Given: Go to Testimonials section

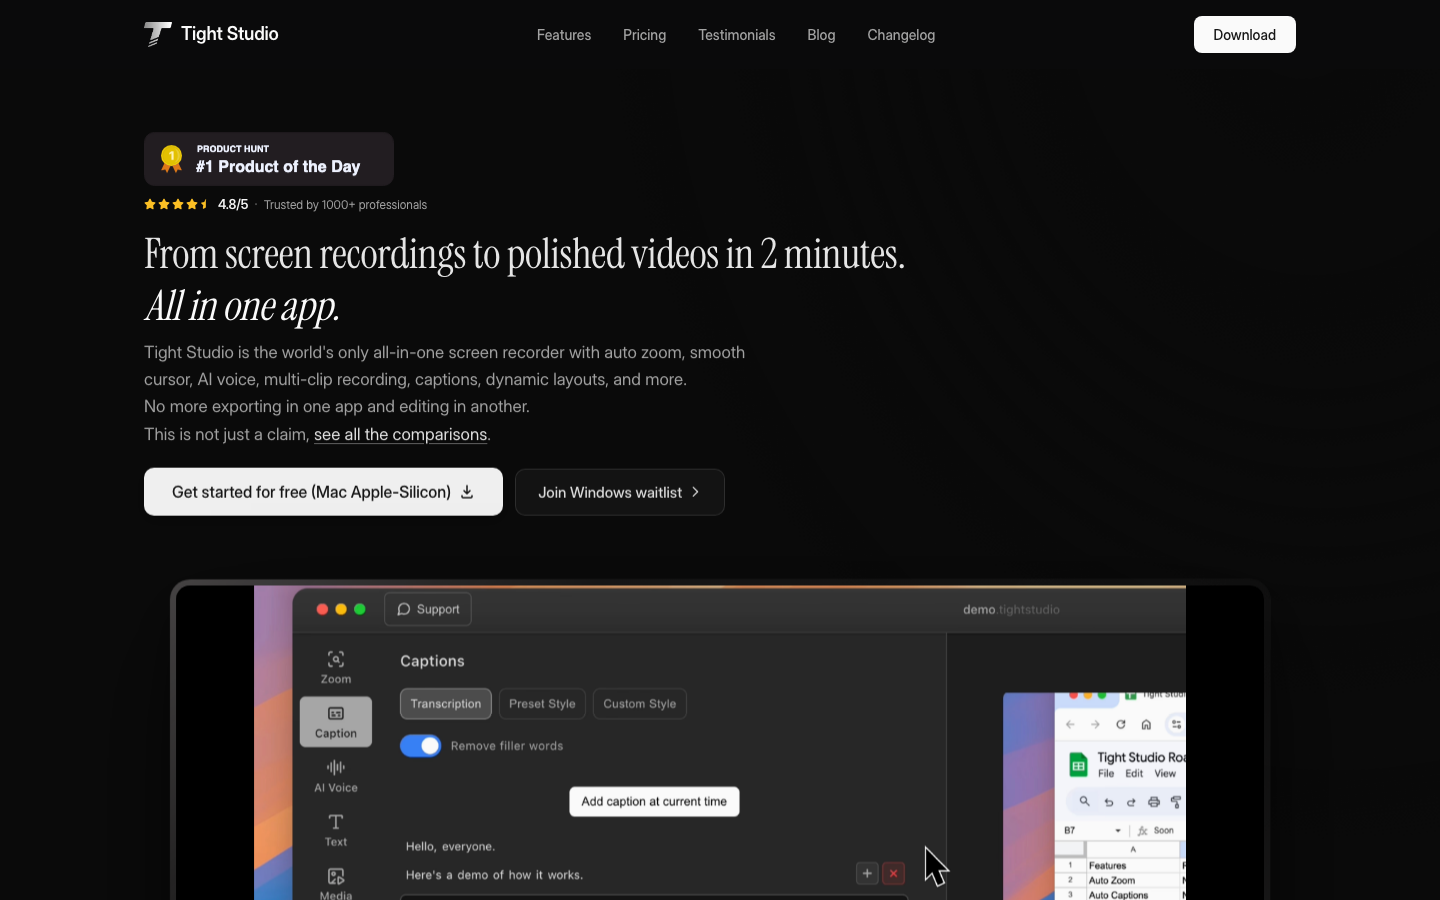Looking at the screenshot, I should [x=737, y=35].
